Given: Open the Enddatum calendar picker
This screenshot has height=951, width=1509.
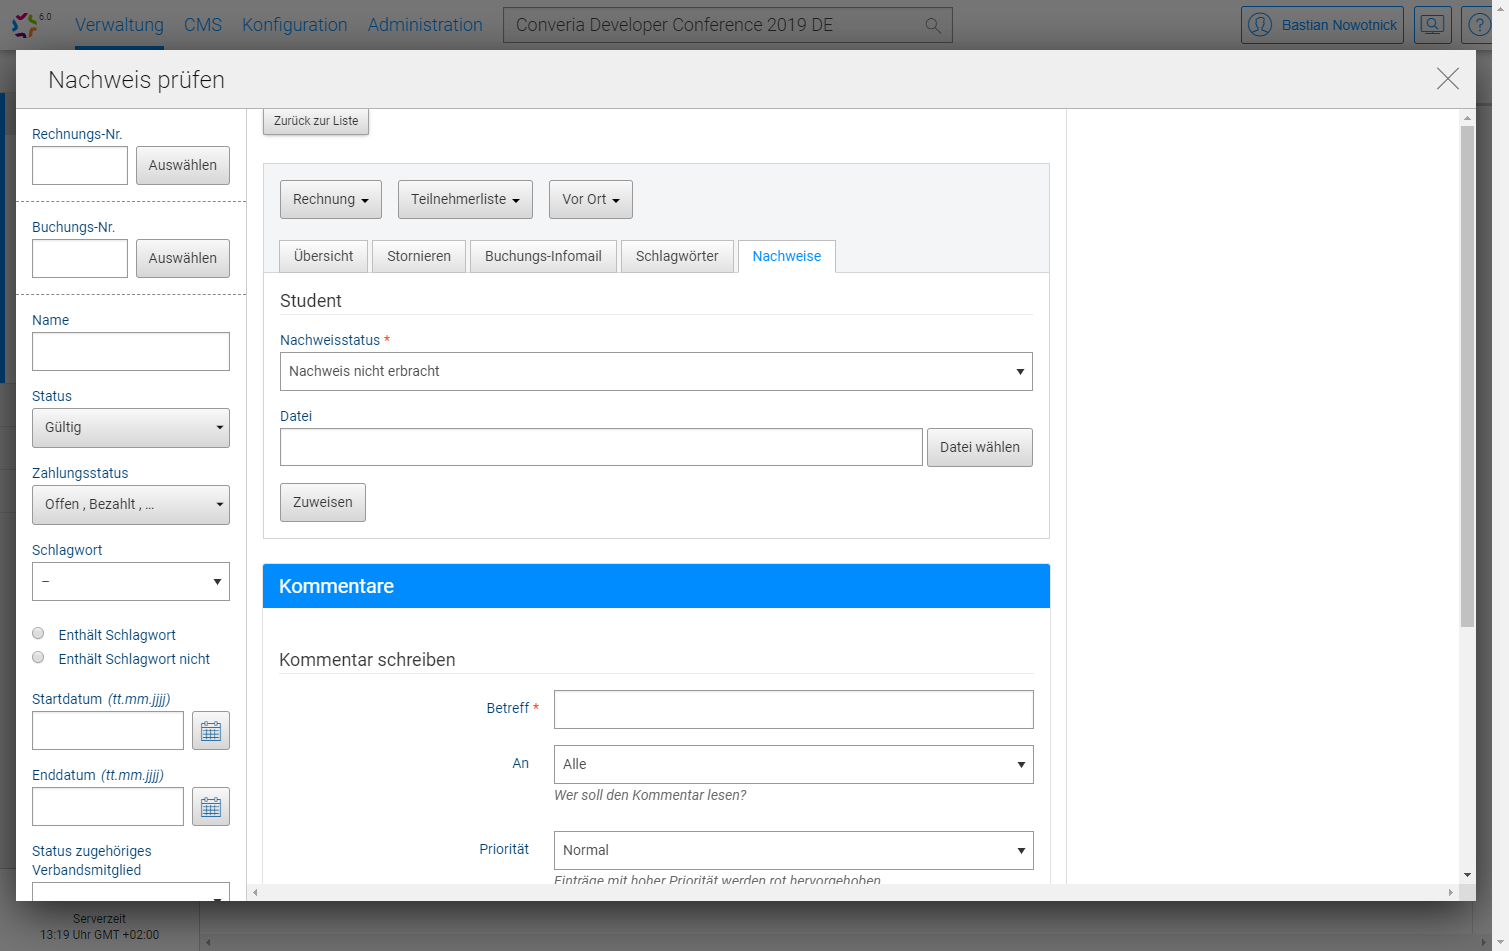Looking at the screenshot, I should (x=211, y=807).
